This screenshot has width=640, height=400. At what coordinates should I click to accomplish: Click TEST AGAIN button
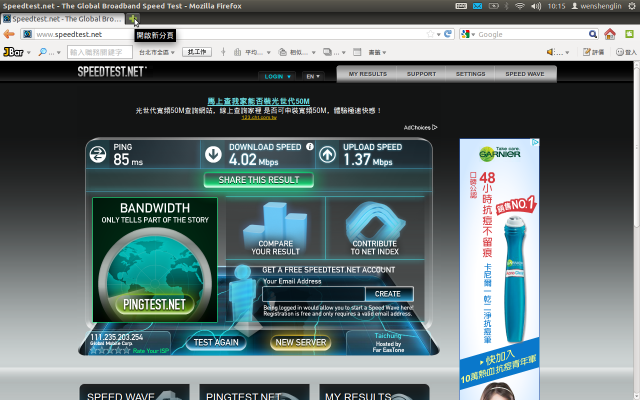click(x=216, y=342)
